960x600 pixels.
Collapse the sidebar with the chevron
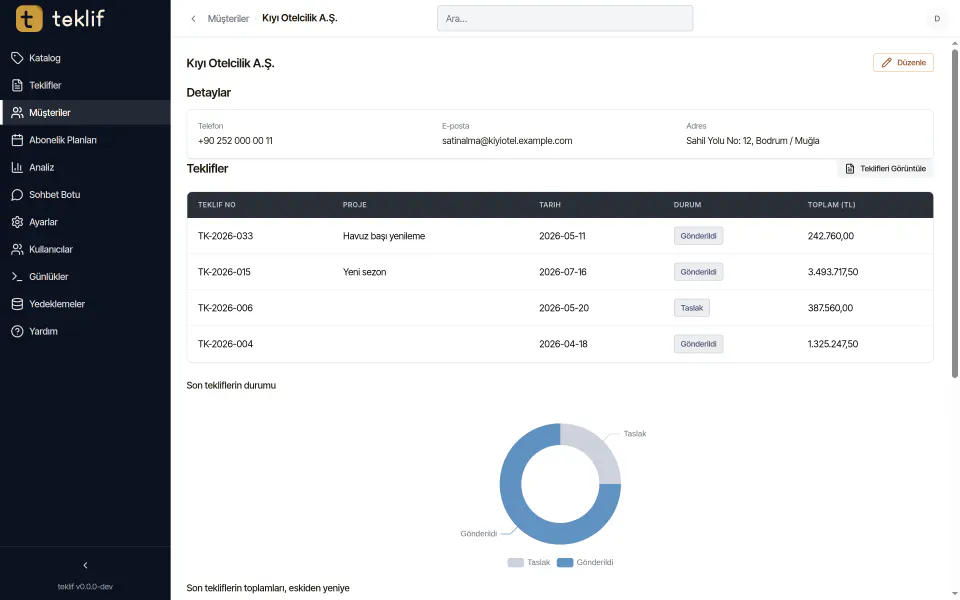pos(85,565)
